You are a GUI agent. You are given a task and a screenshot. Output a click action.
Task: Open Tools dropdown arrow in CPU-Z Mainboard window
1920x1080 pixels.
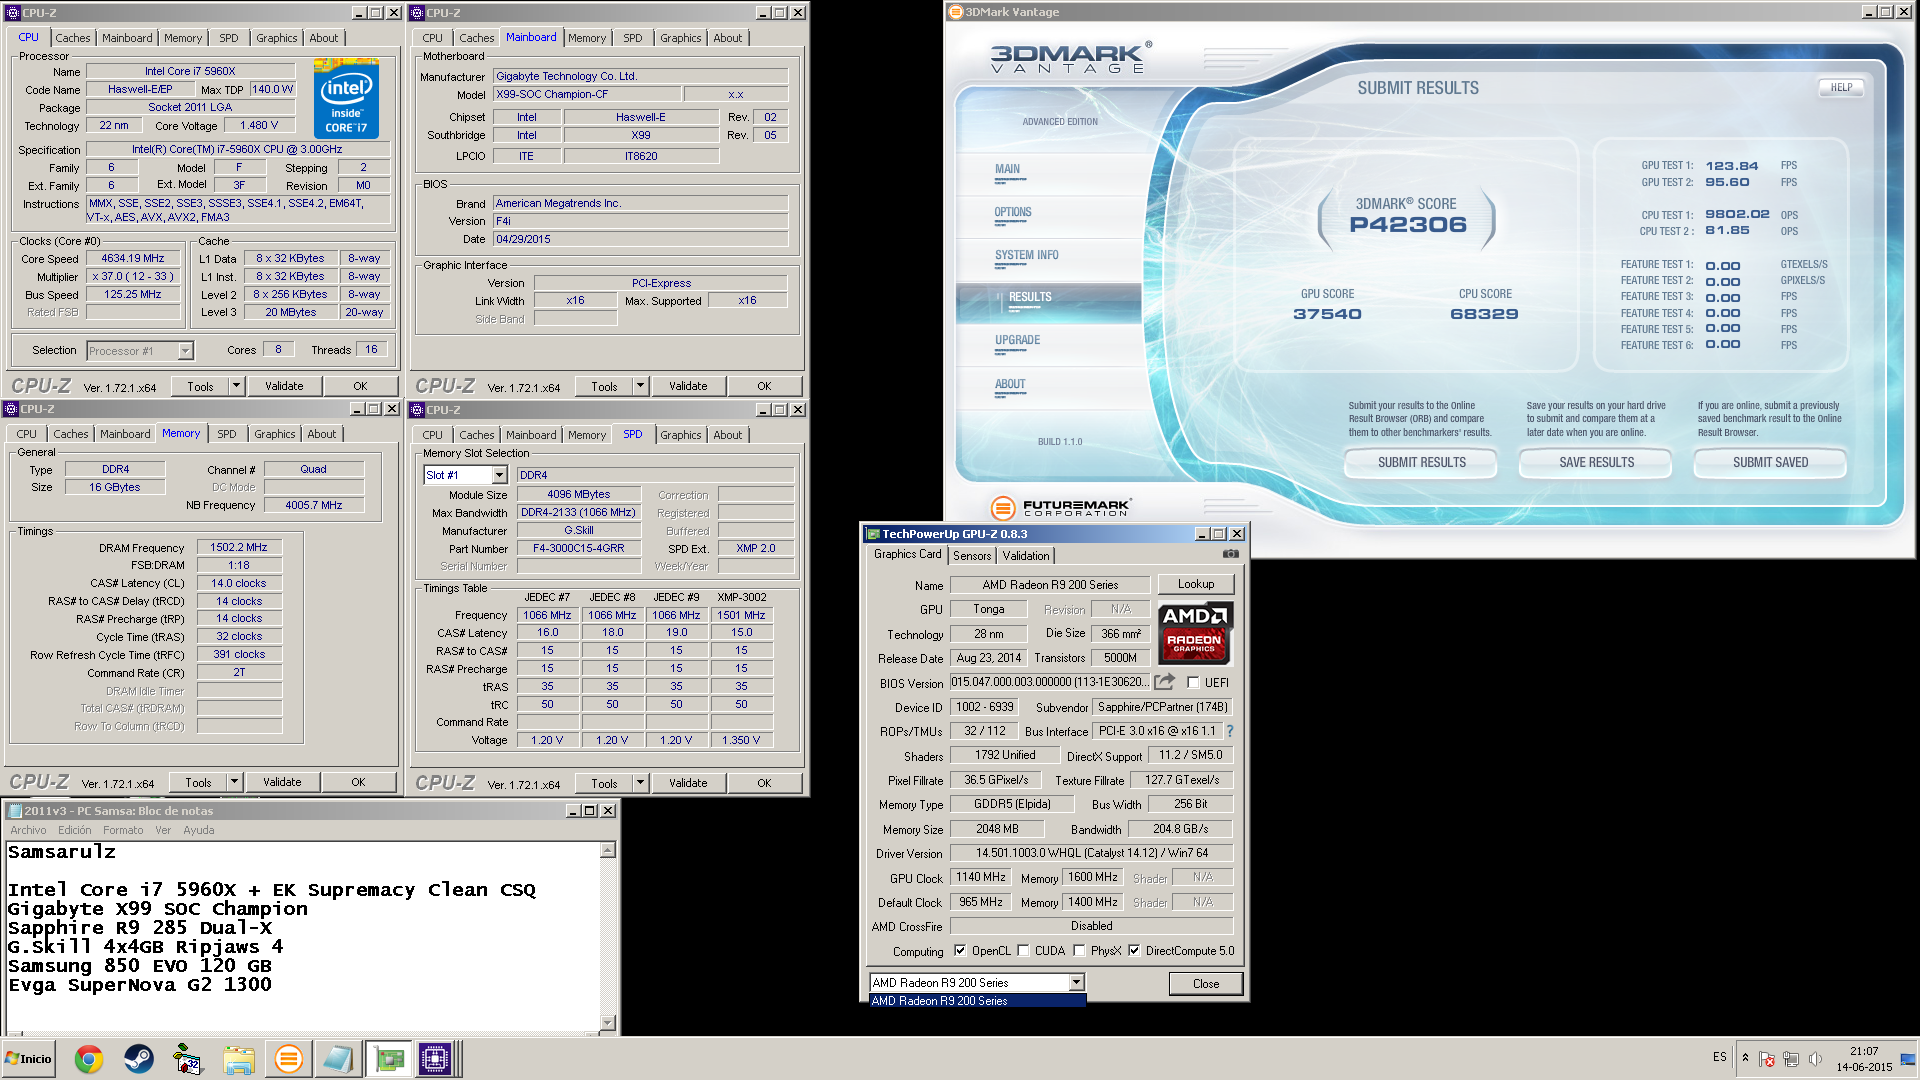click(641, 386)
